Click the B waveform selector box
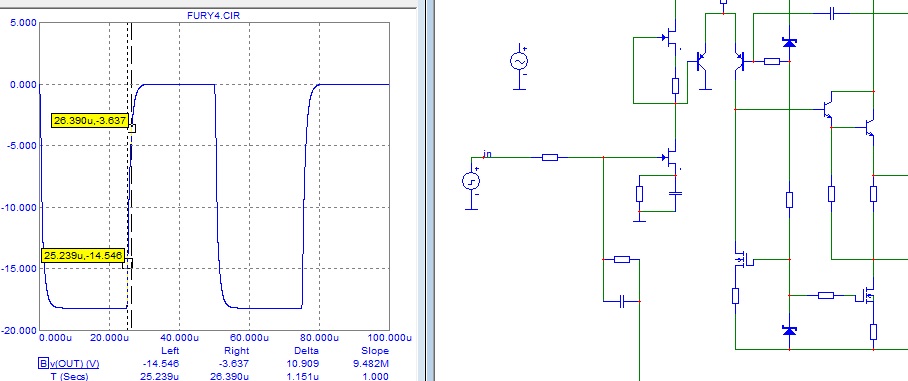 [x=43, y=363]
